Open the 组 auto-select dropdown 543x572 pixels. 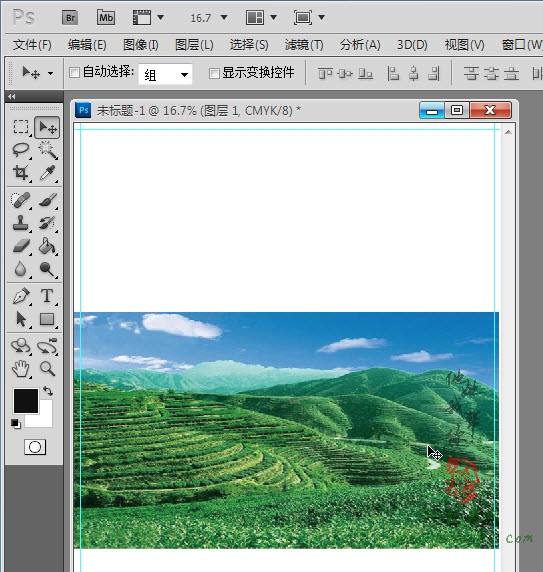pos(165,74)
